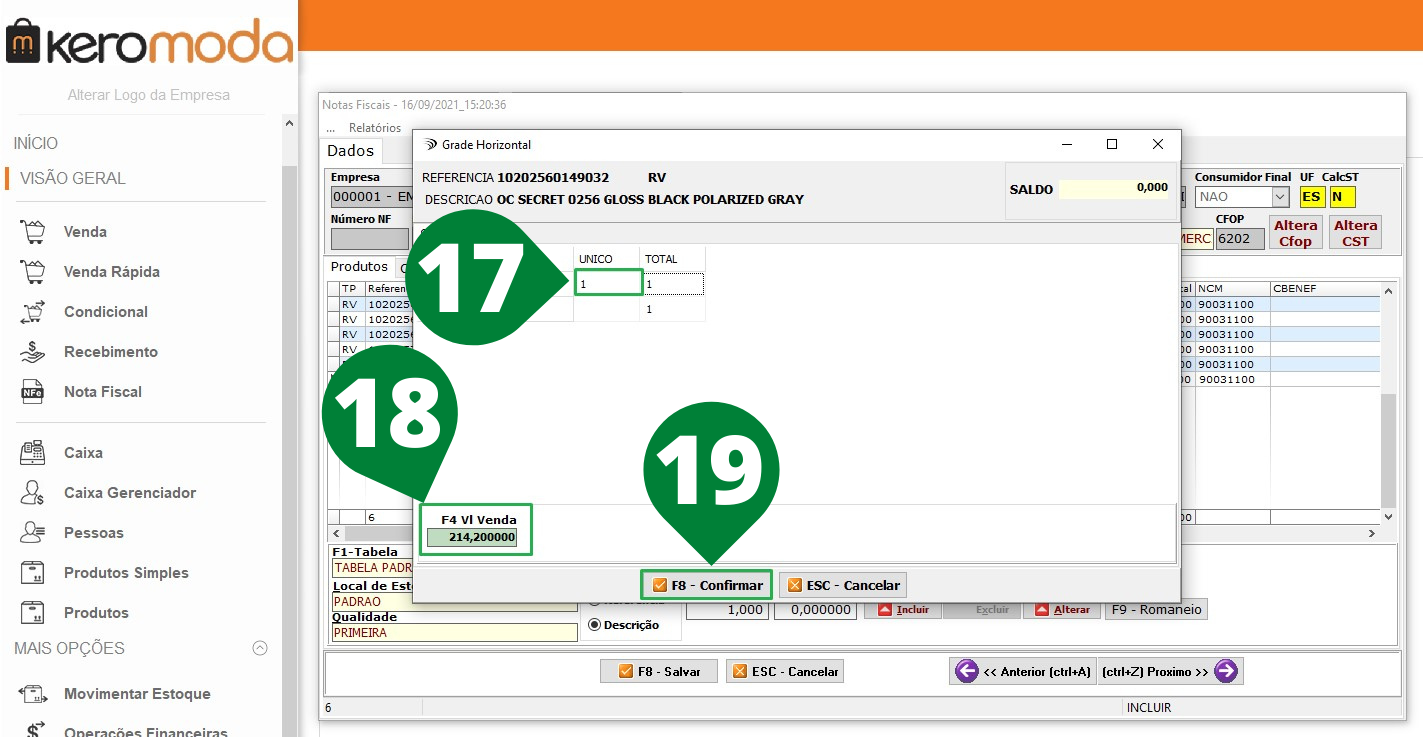Viewport: 1423px width, 737px height.
Task: Click the UNICO quantity cell
Action: coord(608,283)
